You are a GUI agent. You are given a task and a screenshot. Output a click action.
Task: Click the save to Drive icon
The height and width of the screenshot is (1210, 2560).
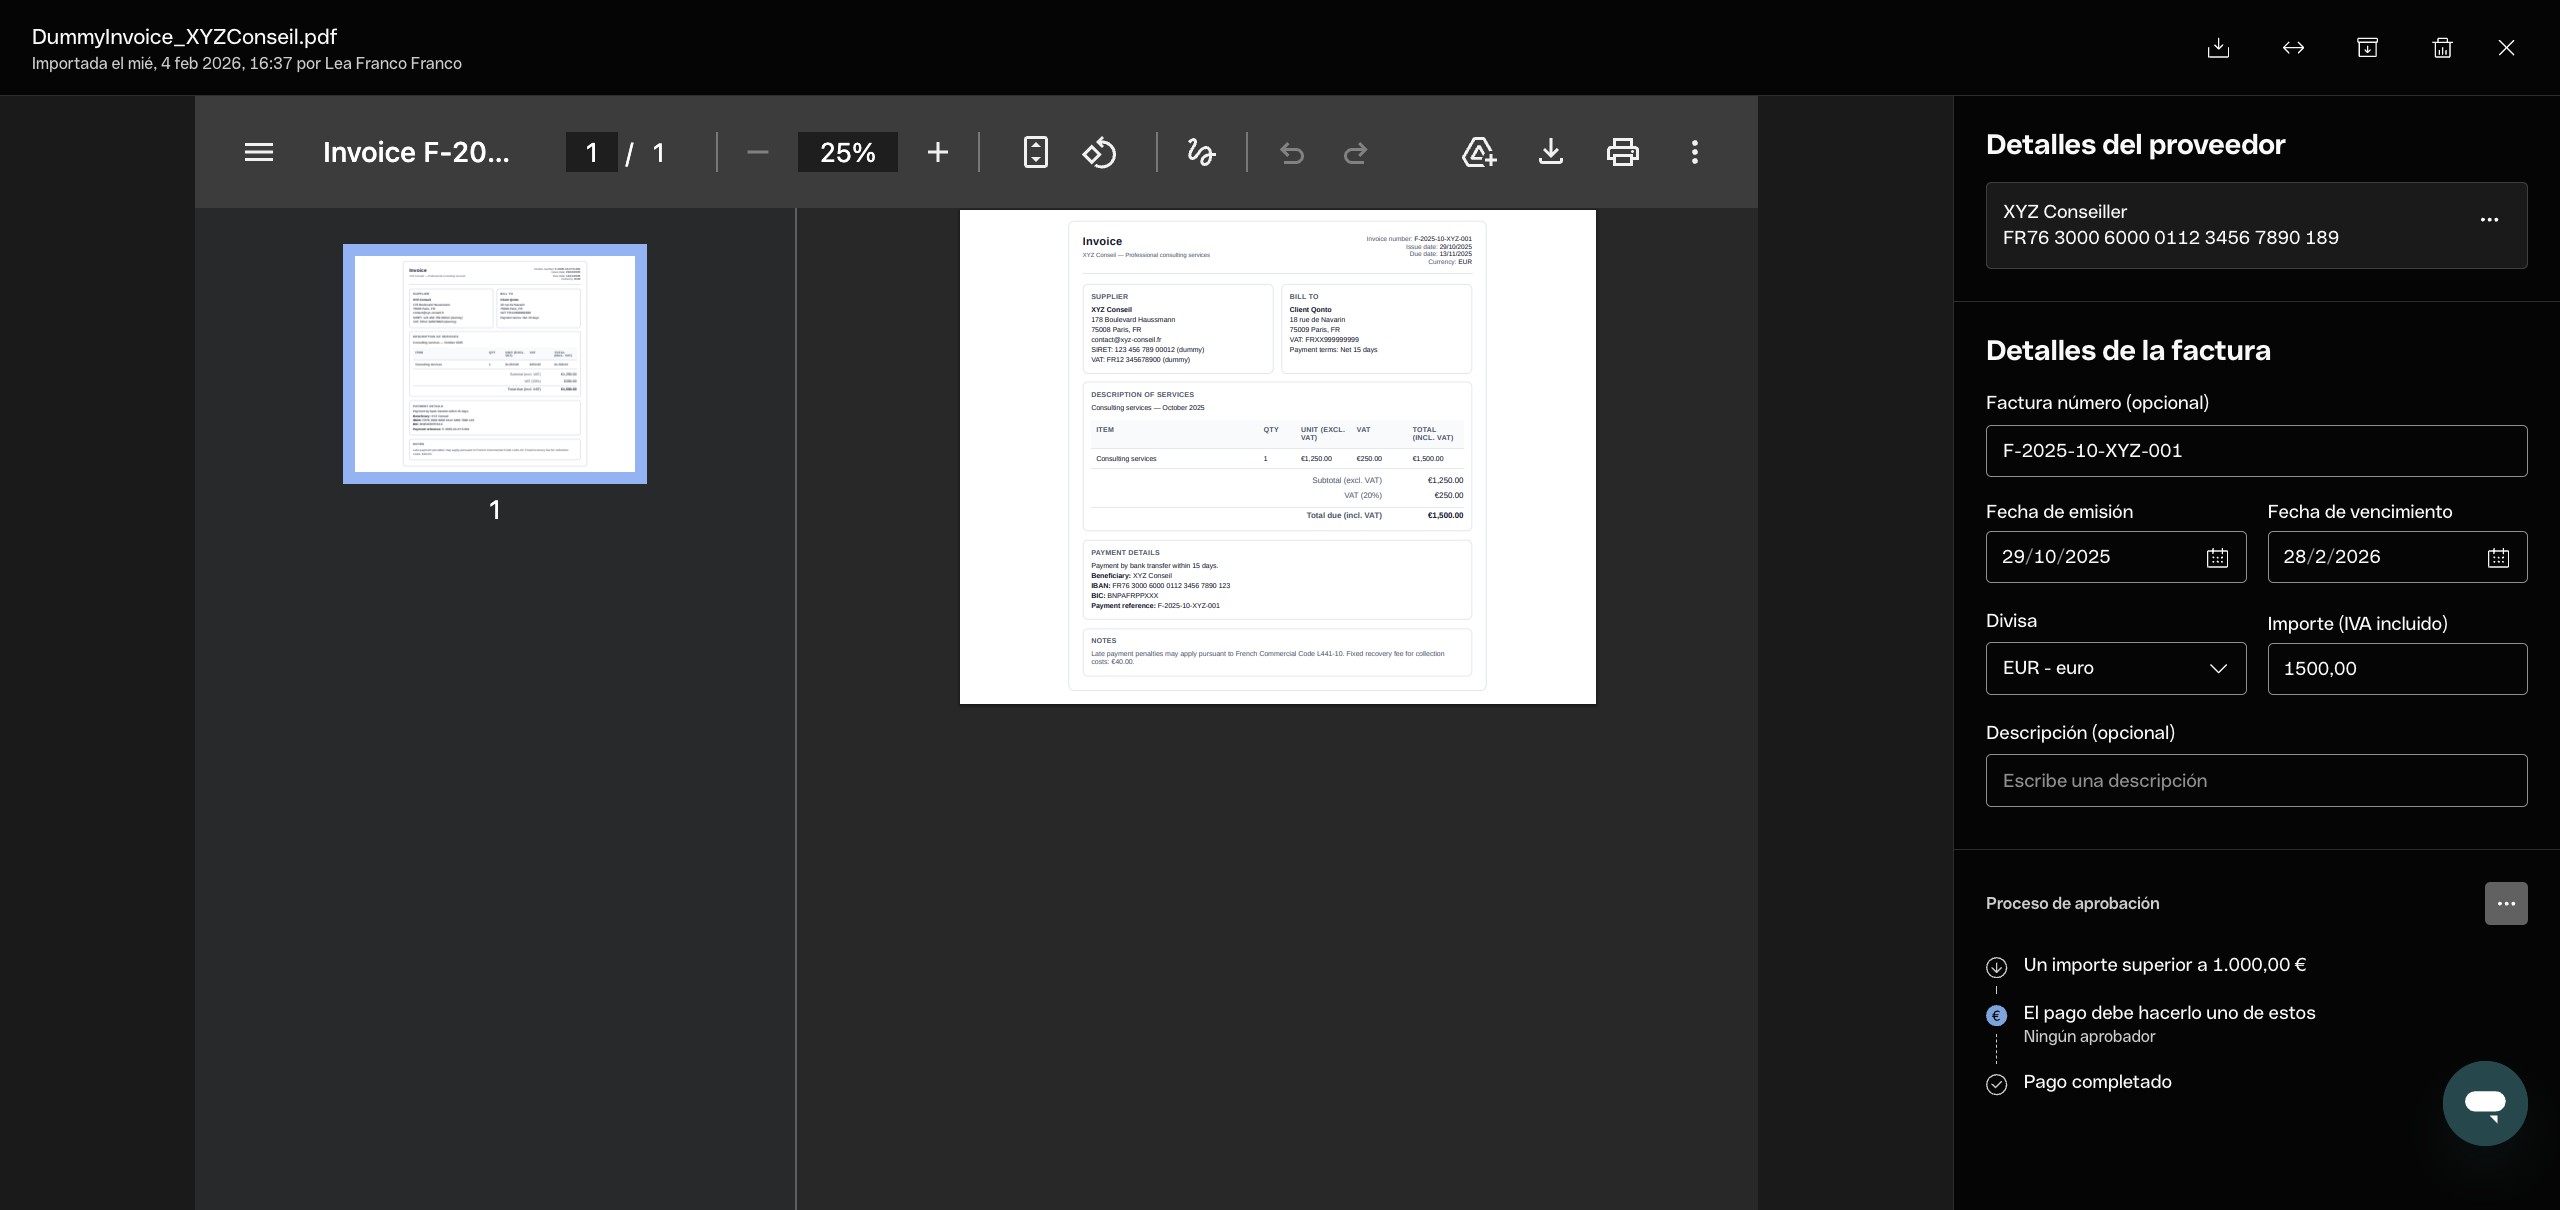1478,153
